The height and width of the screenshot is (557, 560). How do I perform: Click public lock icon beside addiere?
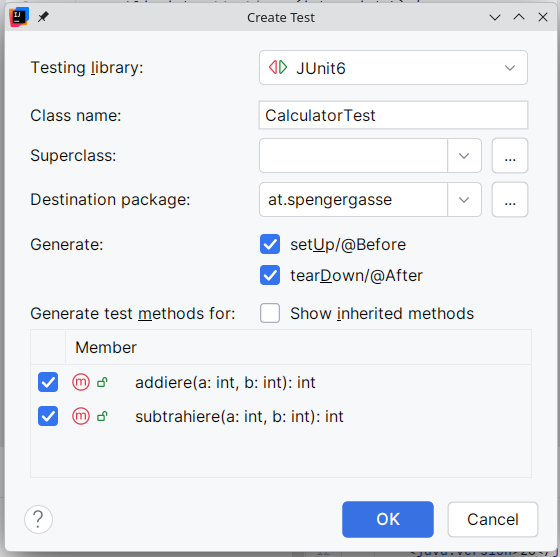click(x=102, y=382)
